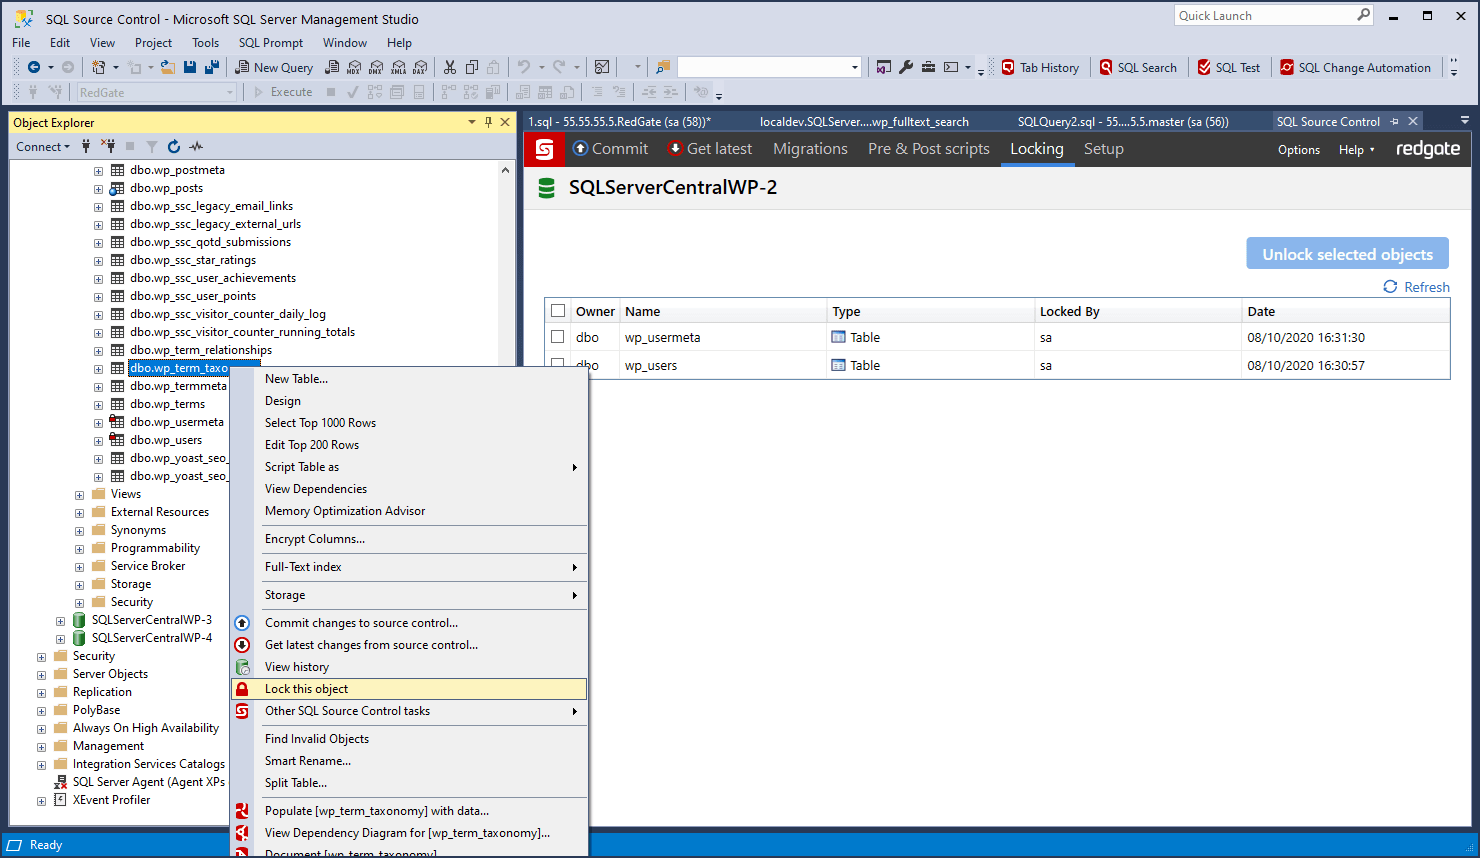Expand the Server Objects folder node
Image resolution: width=1480 pixels, height=858 pixels.
tap(42, 675)
